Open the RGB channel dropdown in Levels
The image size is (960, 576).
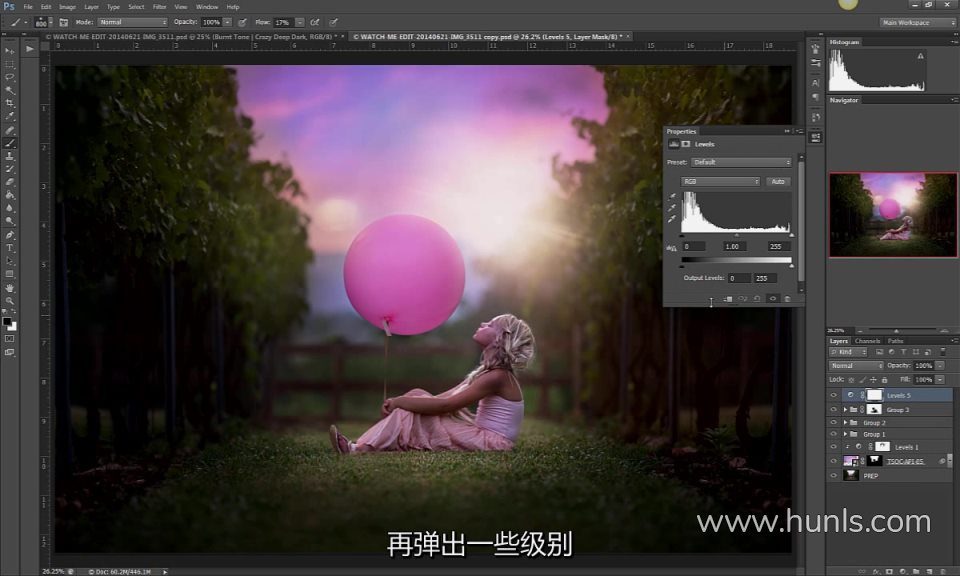click(x=720, y=182)
